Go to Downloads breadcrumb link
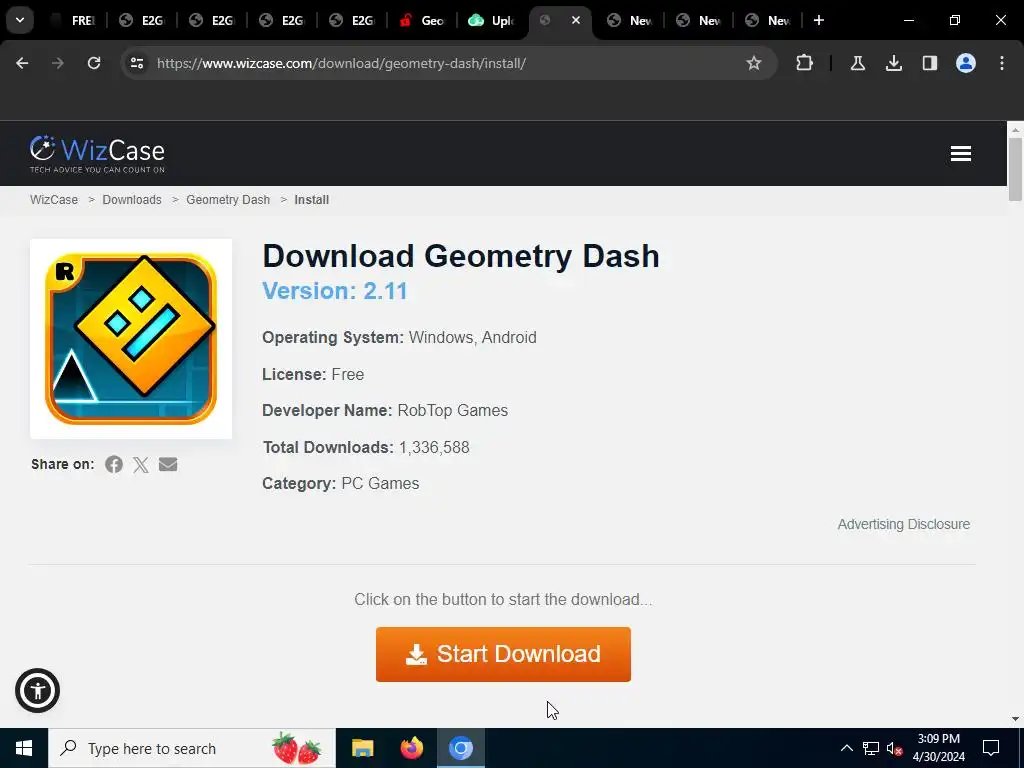 pyautogui.click(x=132, y=200)
